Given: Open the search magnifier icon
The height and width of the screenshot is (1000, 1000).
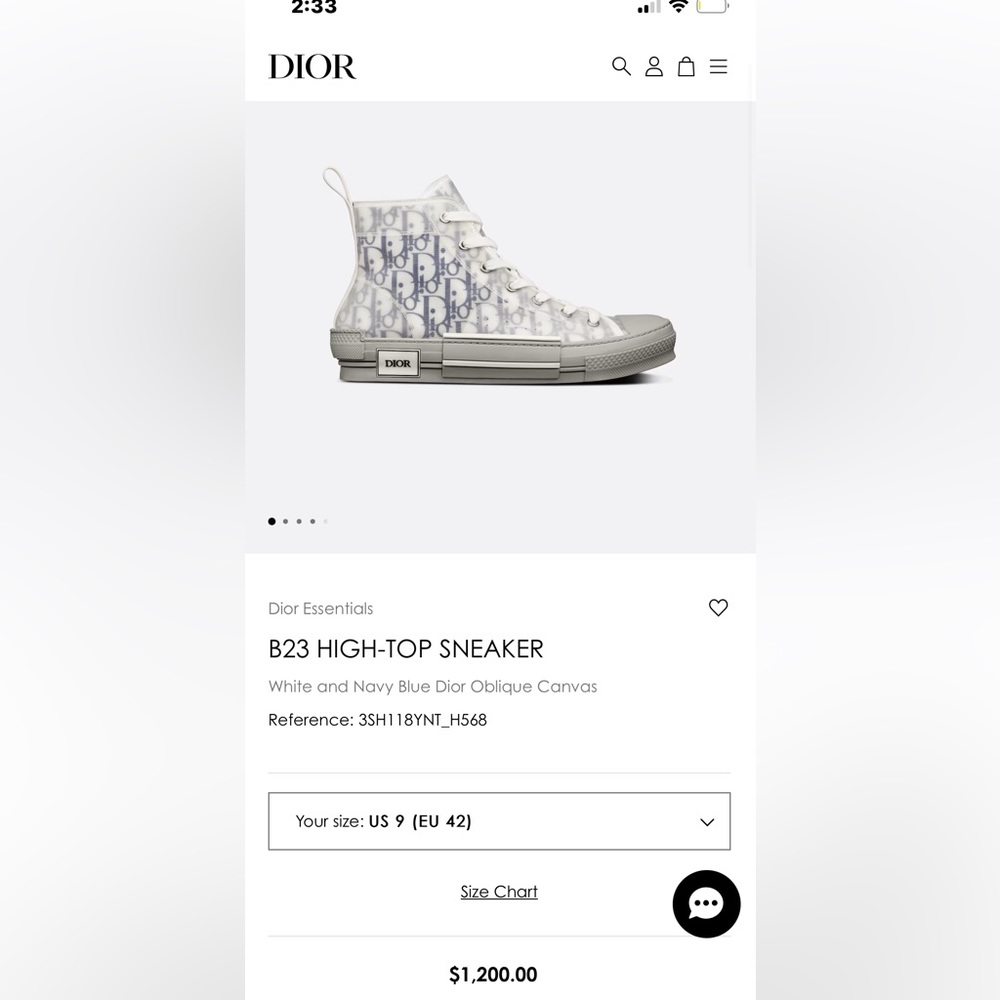Looking at the screenshot, I should click(621, 66).
